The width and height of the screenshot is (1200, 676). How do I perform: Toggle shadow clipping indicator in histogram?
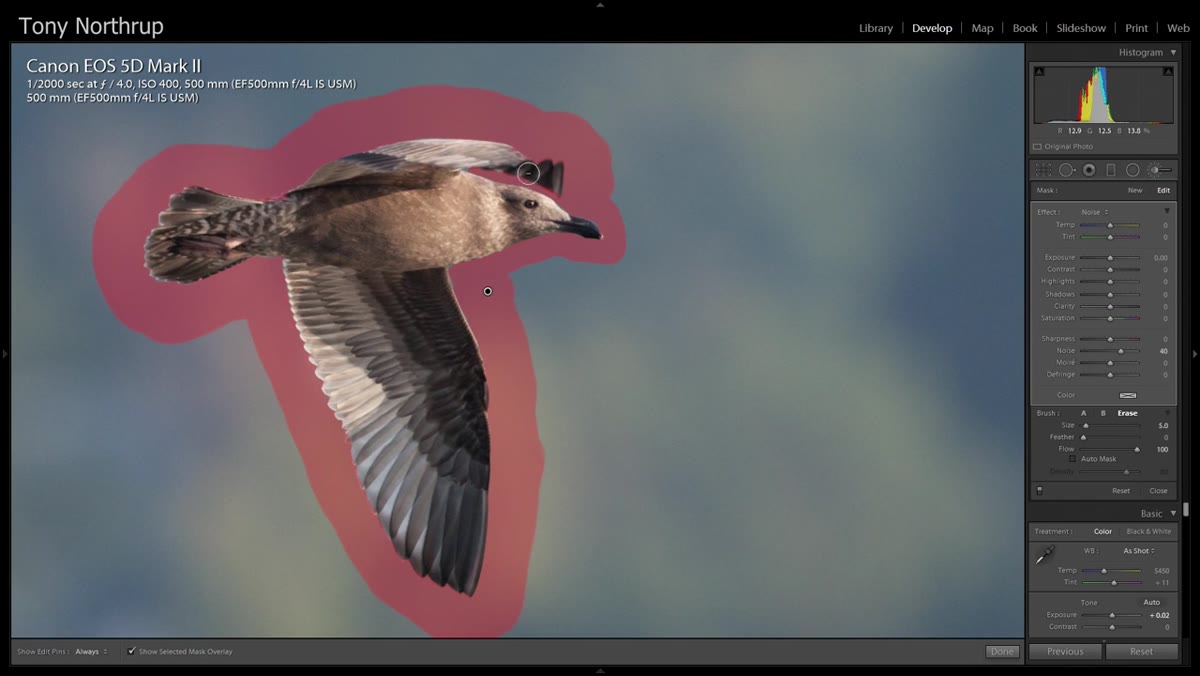1039,71
